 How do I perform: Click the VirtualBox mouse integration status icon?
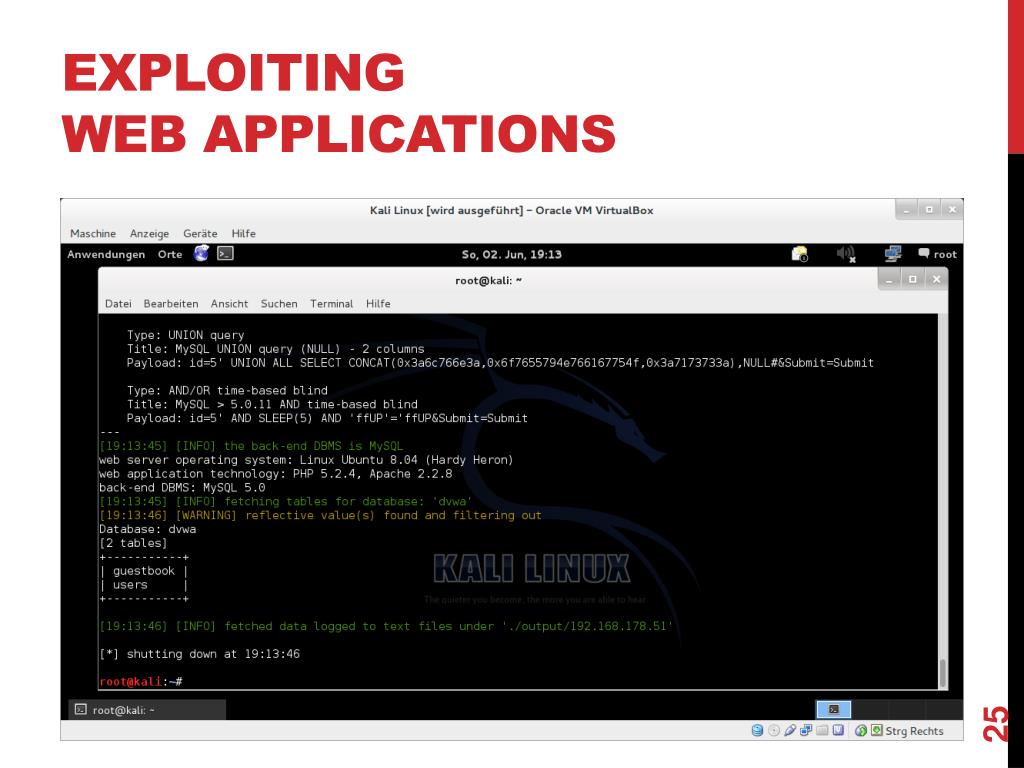click(x=861, y=730)
